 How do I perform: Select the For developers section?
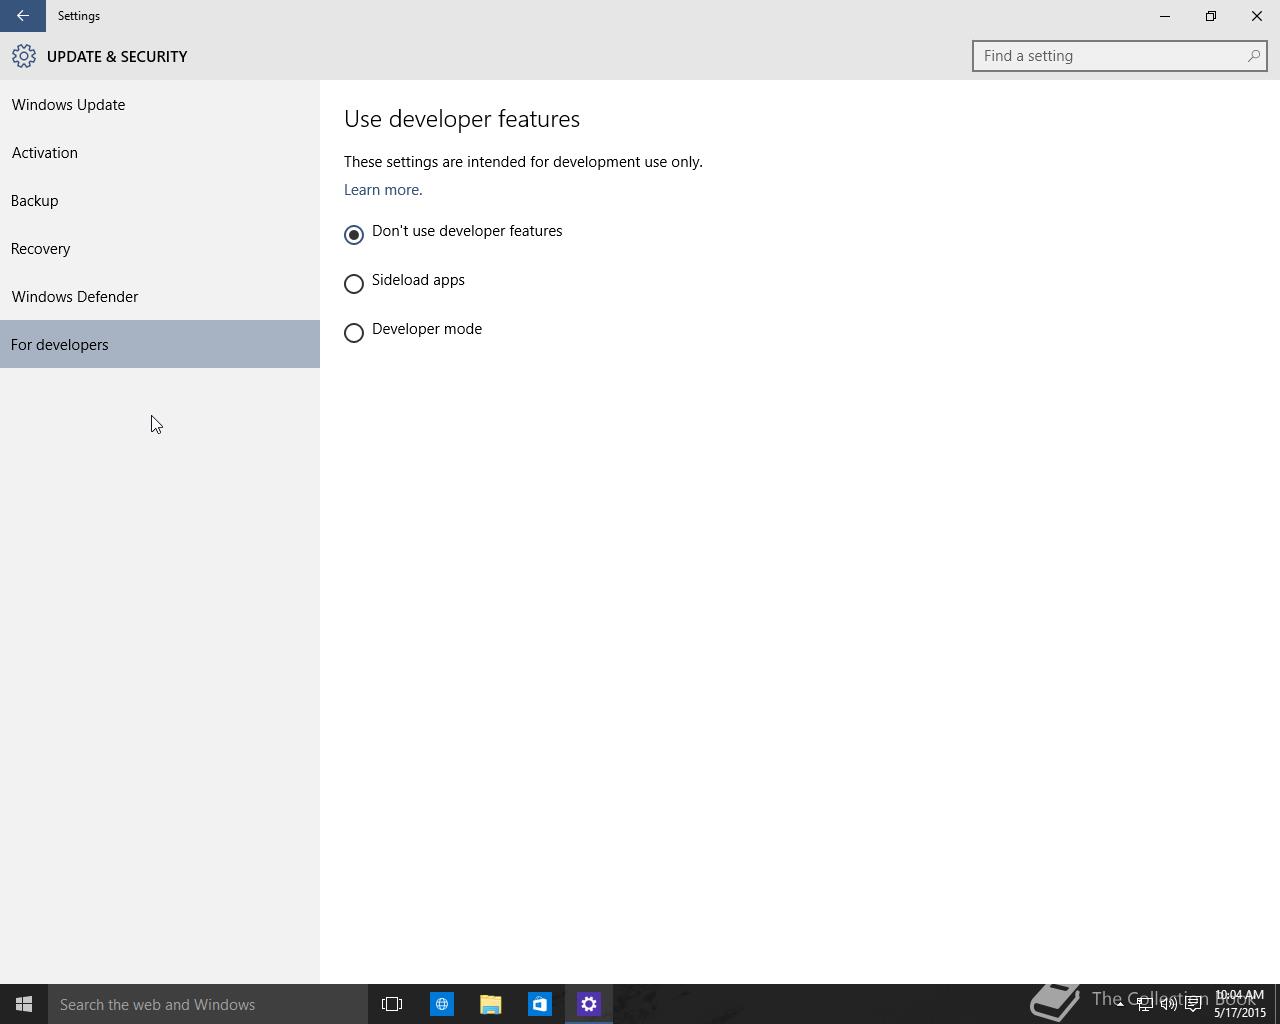pyautogui.click(x=160, y=344)
